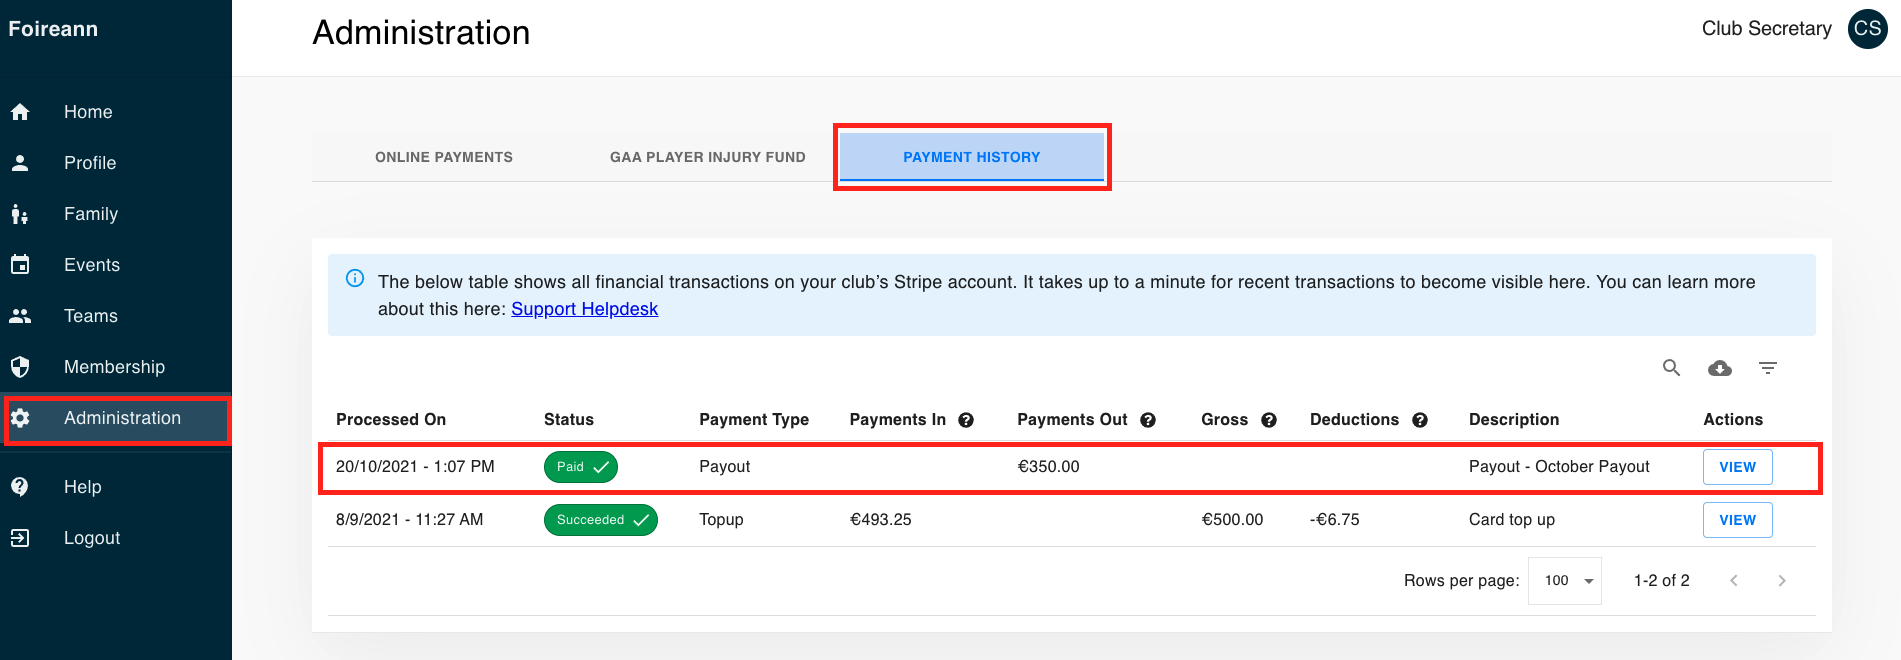Click help icon beside Deductions column
Screen dimensions: 1901x660
click(x=1420, y=420)
